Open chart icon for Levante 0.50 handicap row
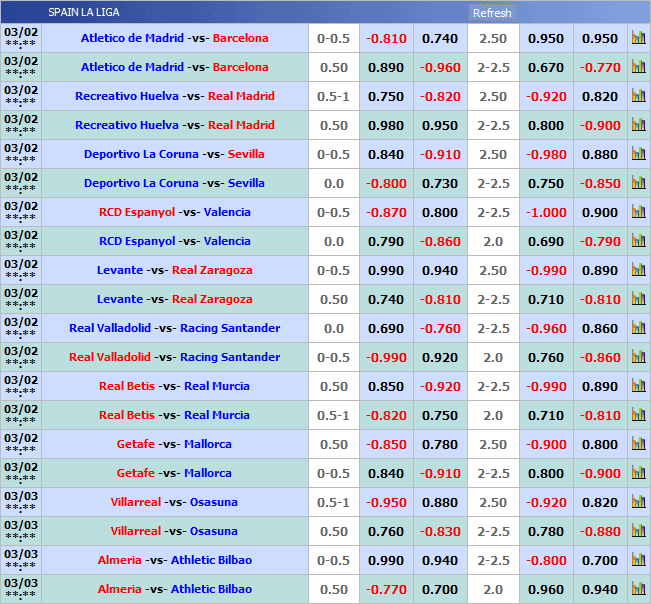The image size is (651, 604). click(638, 299)
